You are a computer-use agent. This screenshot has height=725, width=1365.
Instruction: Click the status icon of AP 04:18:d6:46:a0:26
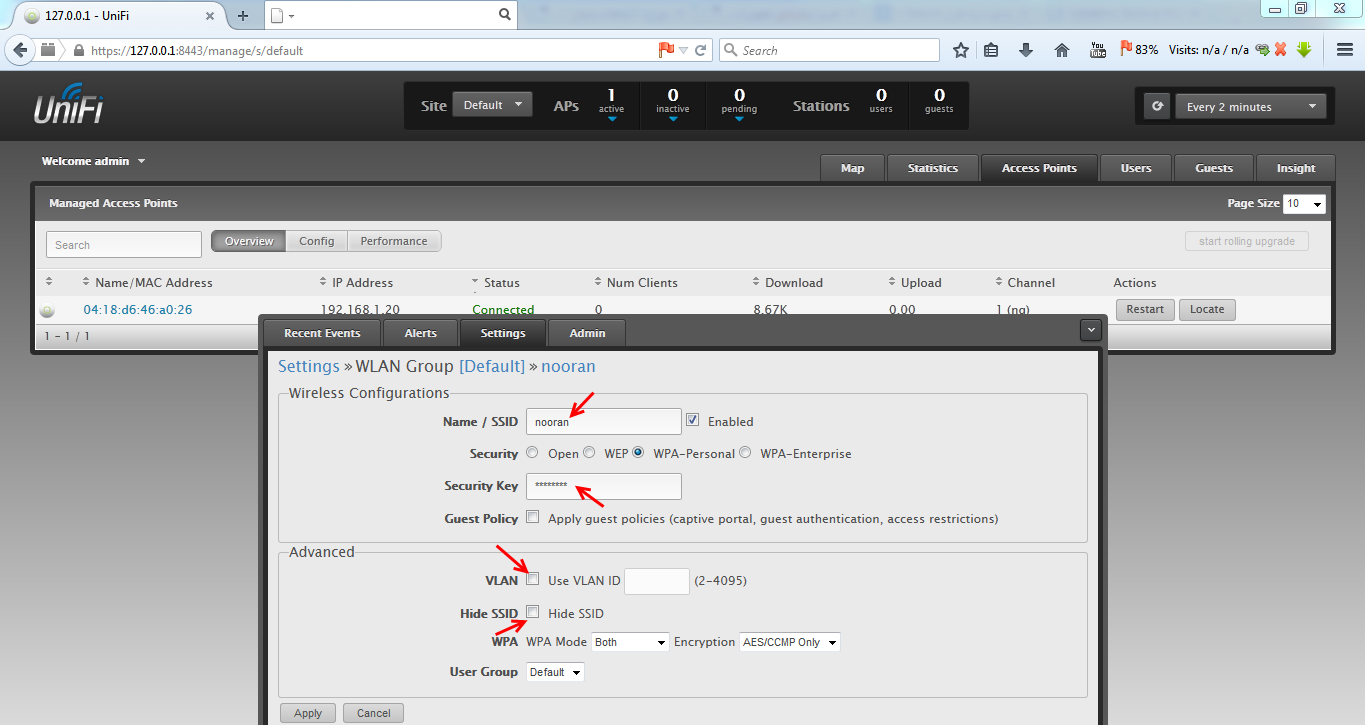[47, 311]
